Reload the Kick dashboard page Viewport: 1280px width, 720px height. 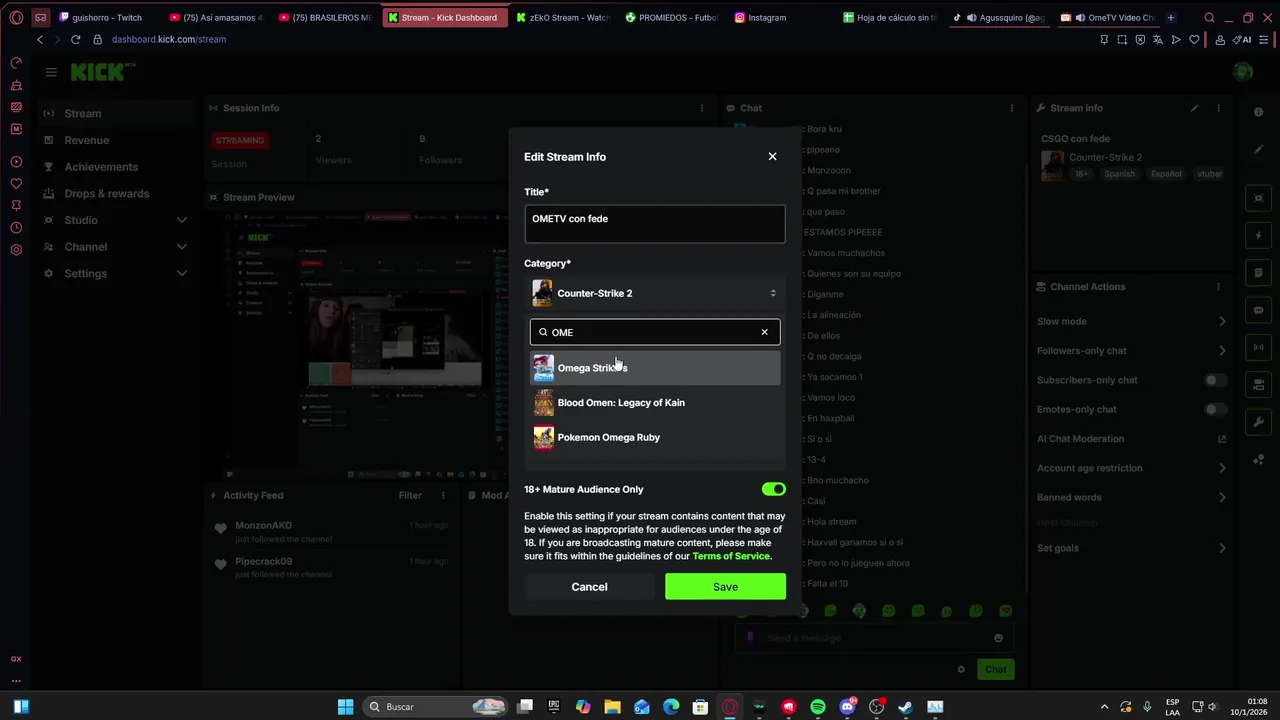(75, 39)
